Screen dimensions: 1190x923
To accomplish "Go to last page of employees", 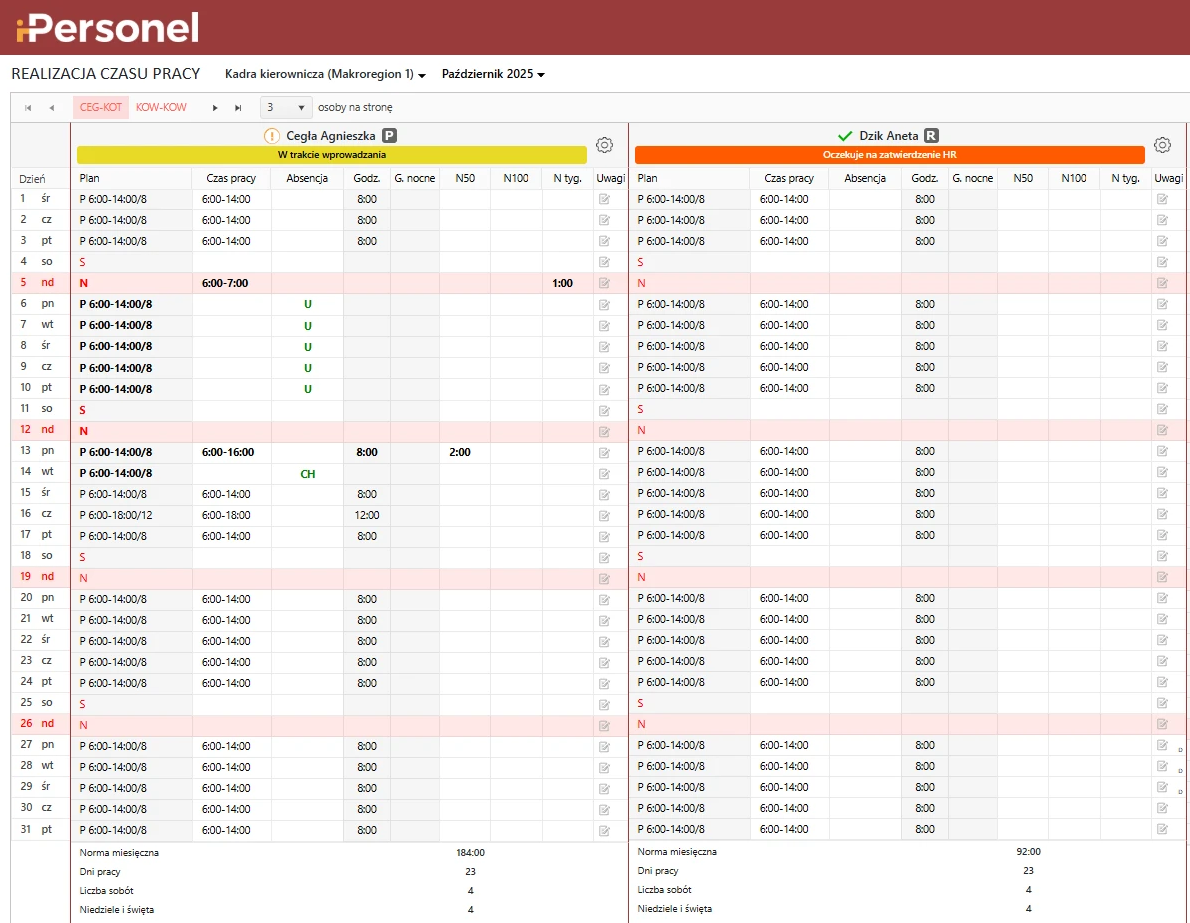I will coord(238,108).
